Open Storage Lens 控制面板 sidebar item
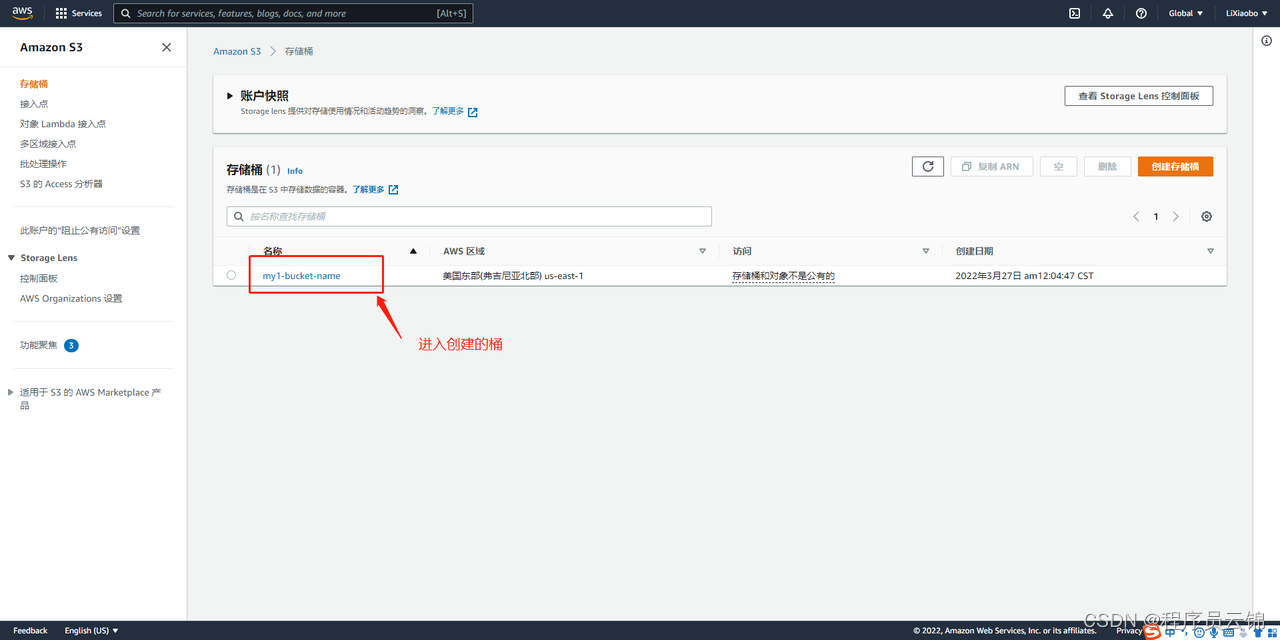 coord(39,279)
